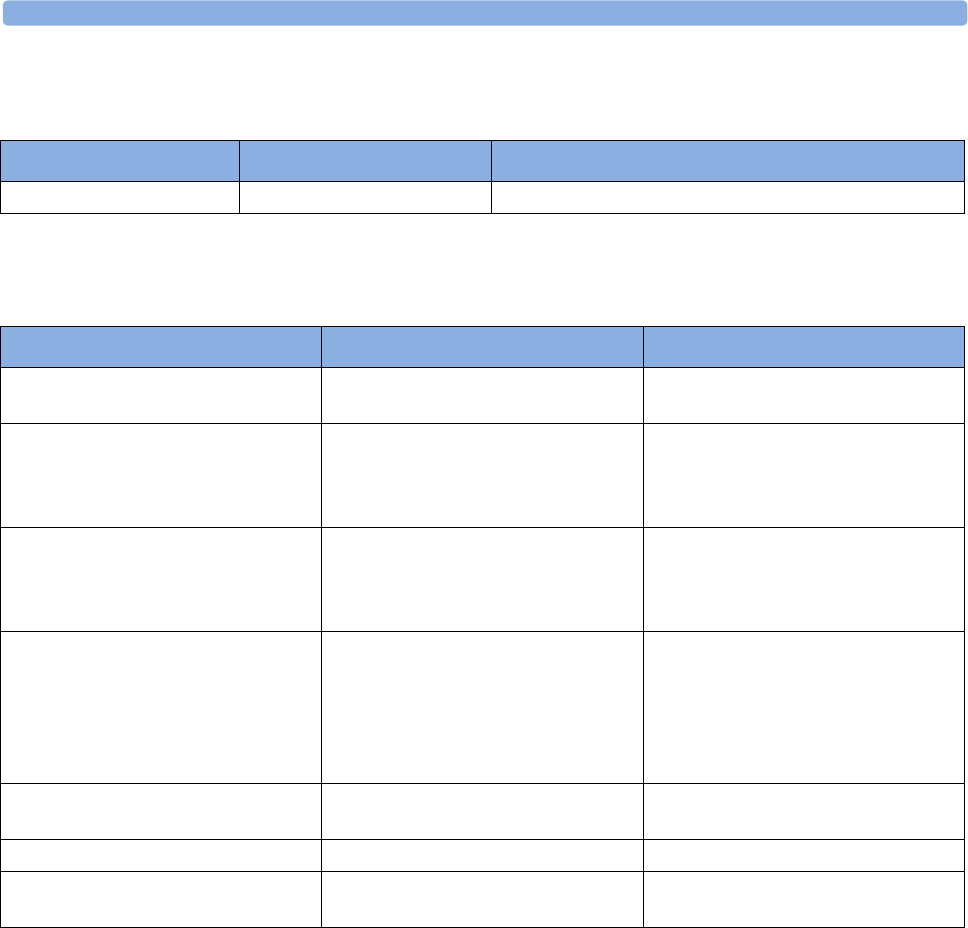Click first white cell in upper table
The height and width of the screenshot is (928, 968).
pos(120,198)
